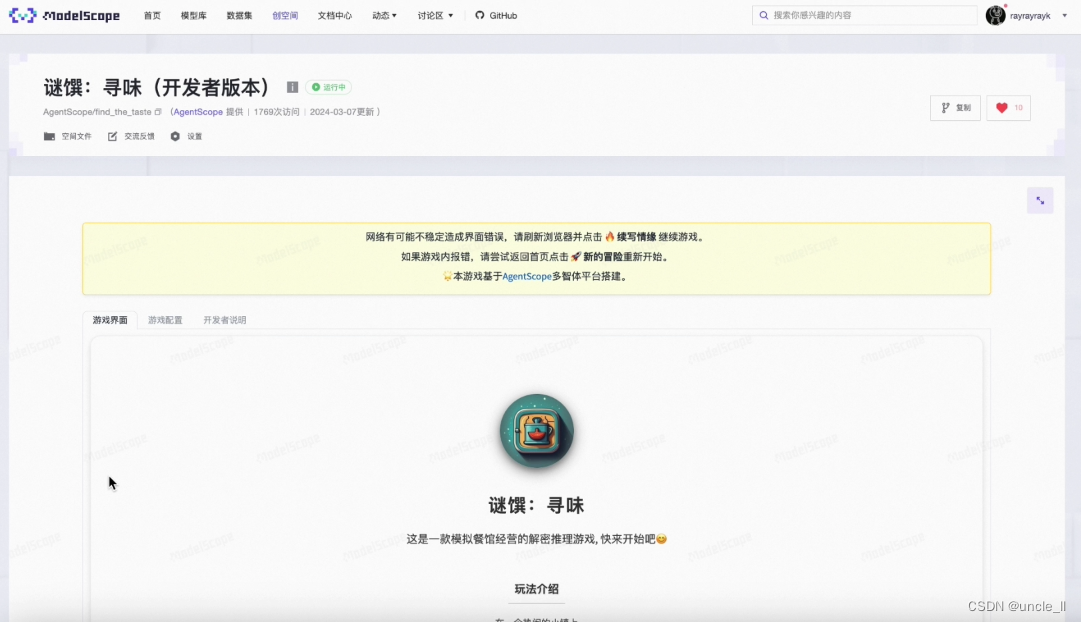Click the fork icon on the 复制 button

click(x=944, y=107)
